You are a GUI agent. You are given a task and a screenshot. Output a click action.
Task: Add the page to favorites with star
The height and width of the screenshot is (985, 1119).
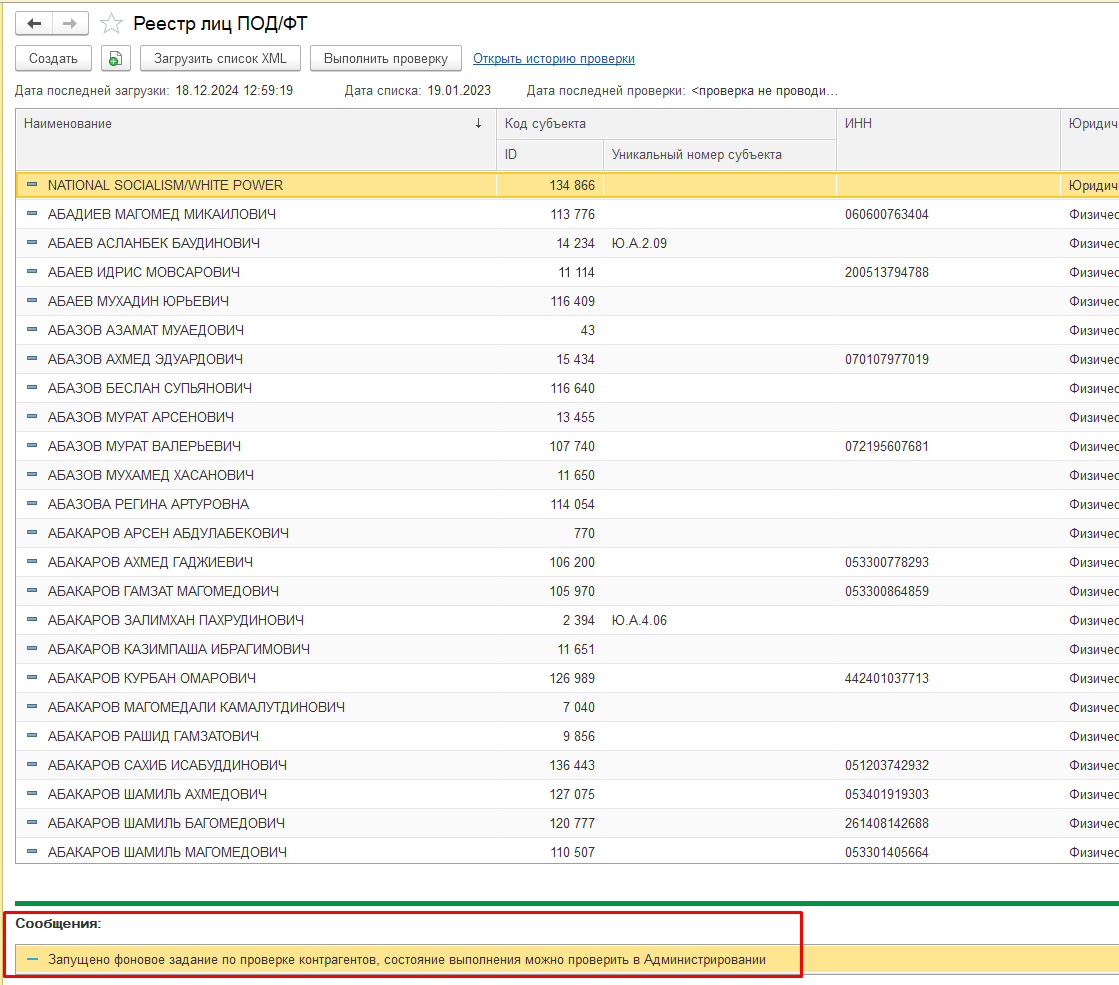pos(111,24)
